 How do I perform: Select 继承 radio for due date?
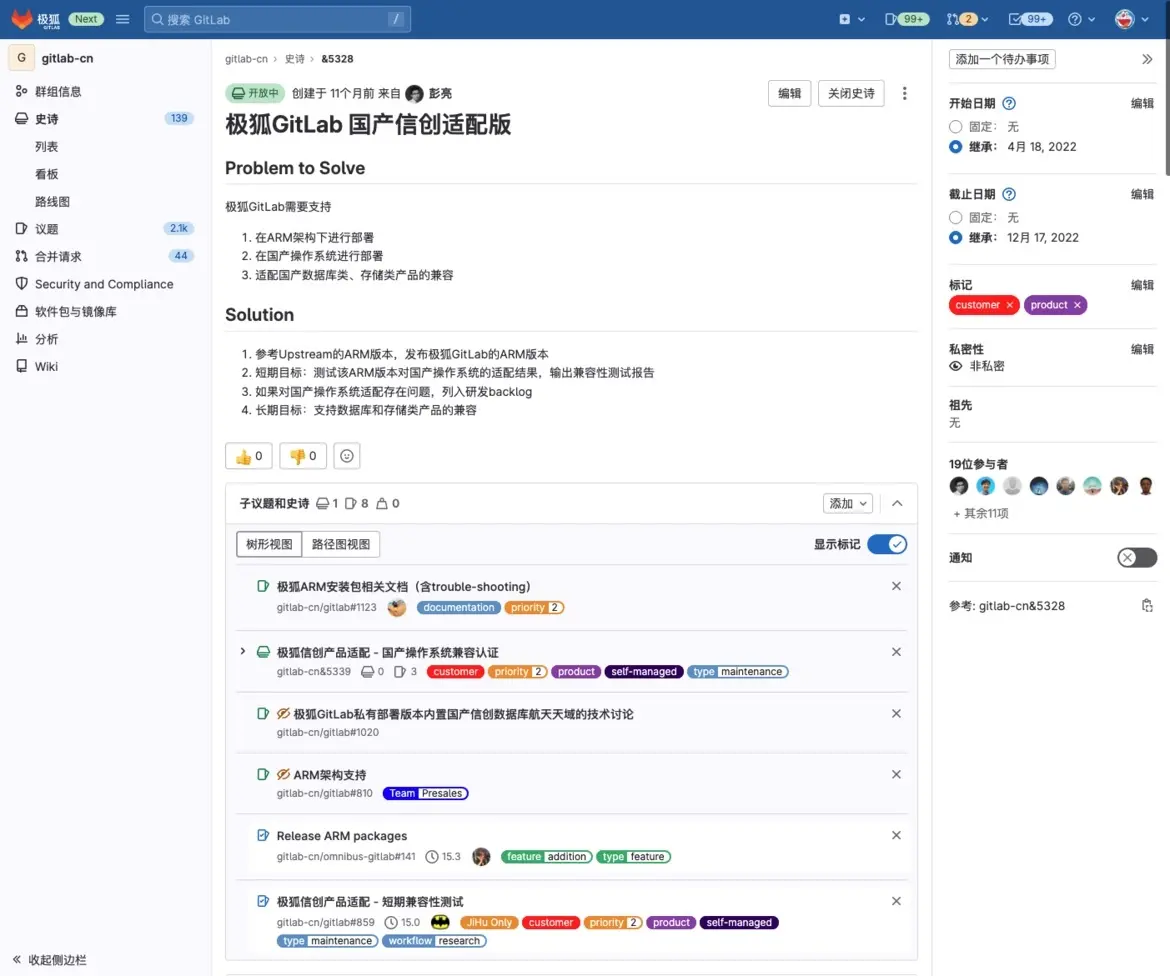click(956, 238)
